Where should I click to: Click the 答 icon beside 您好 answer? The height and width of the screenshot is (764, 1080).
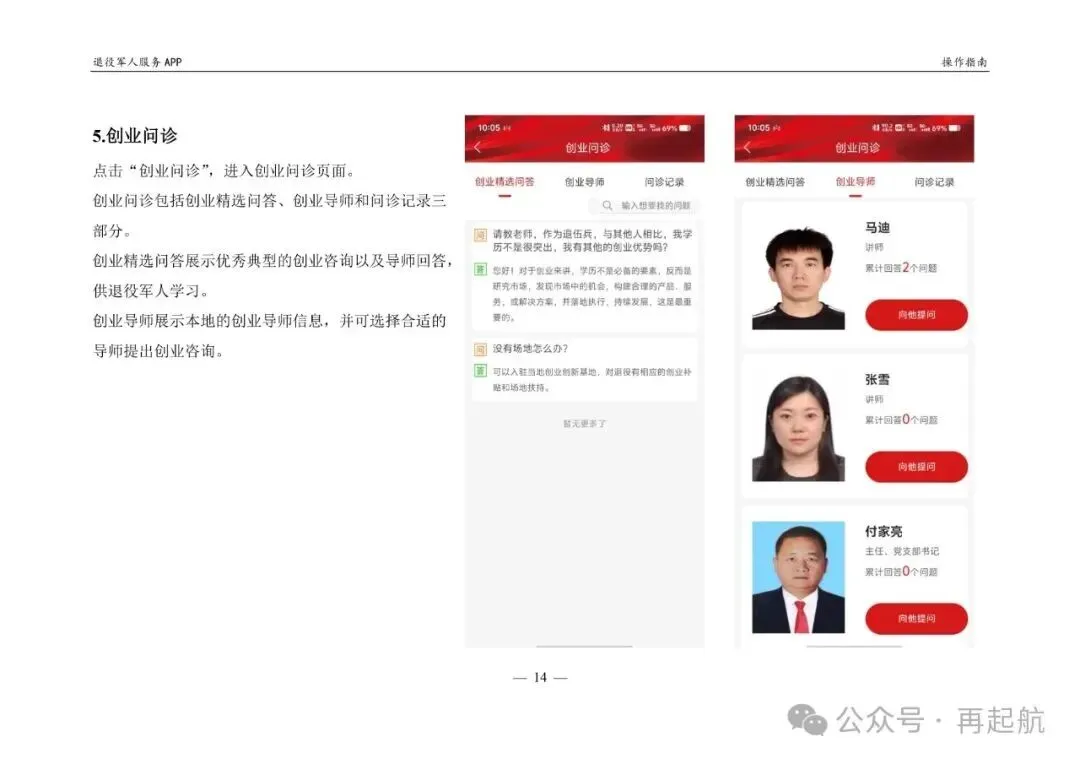[480, 269]
